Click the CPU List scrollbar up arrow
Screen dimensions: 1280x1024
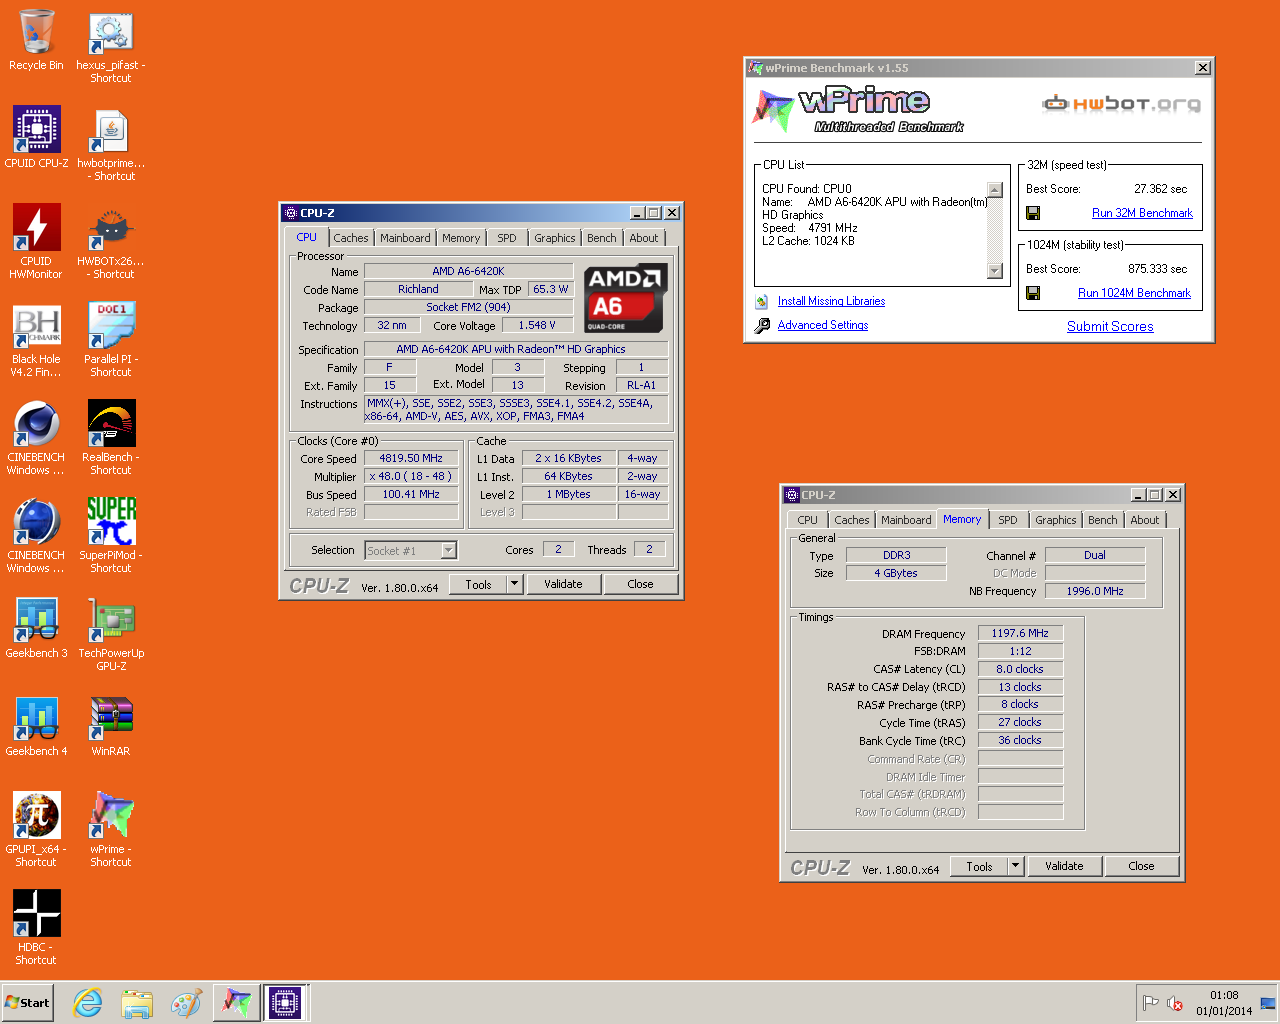point(994,190)
